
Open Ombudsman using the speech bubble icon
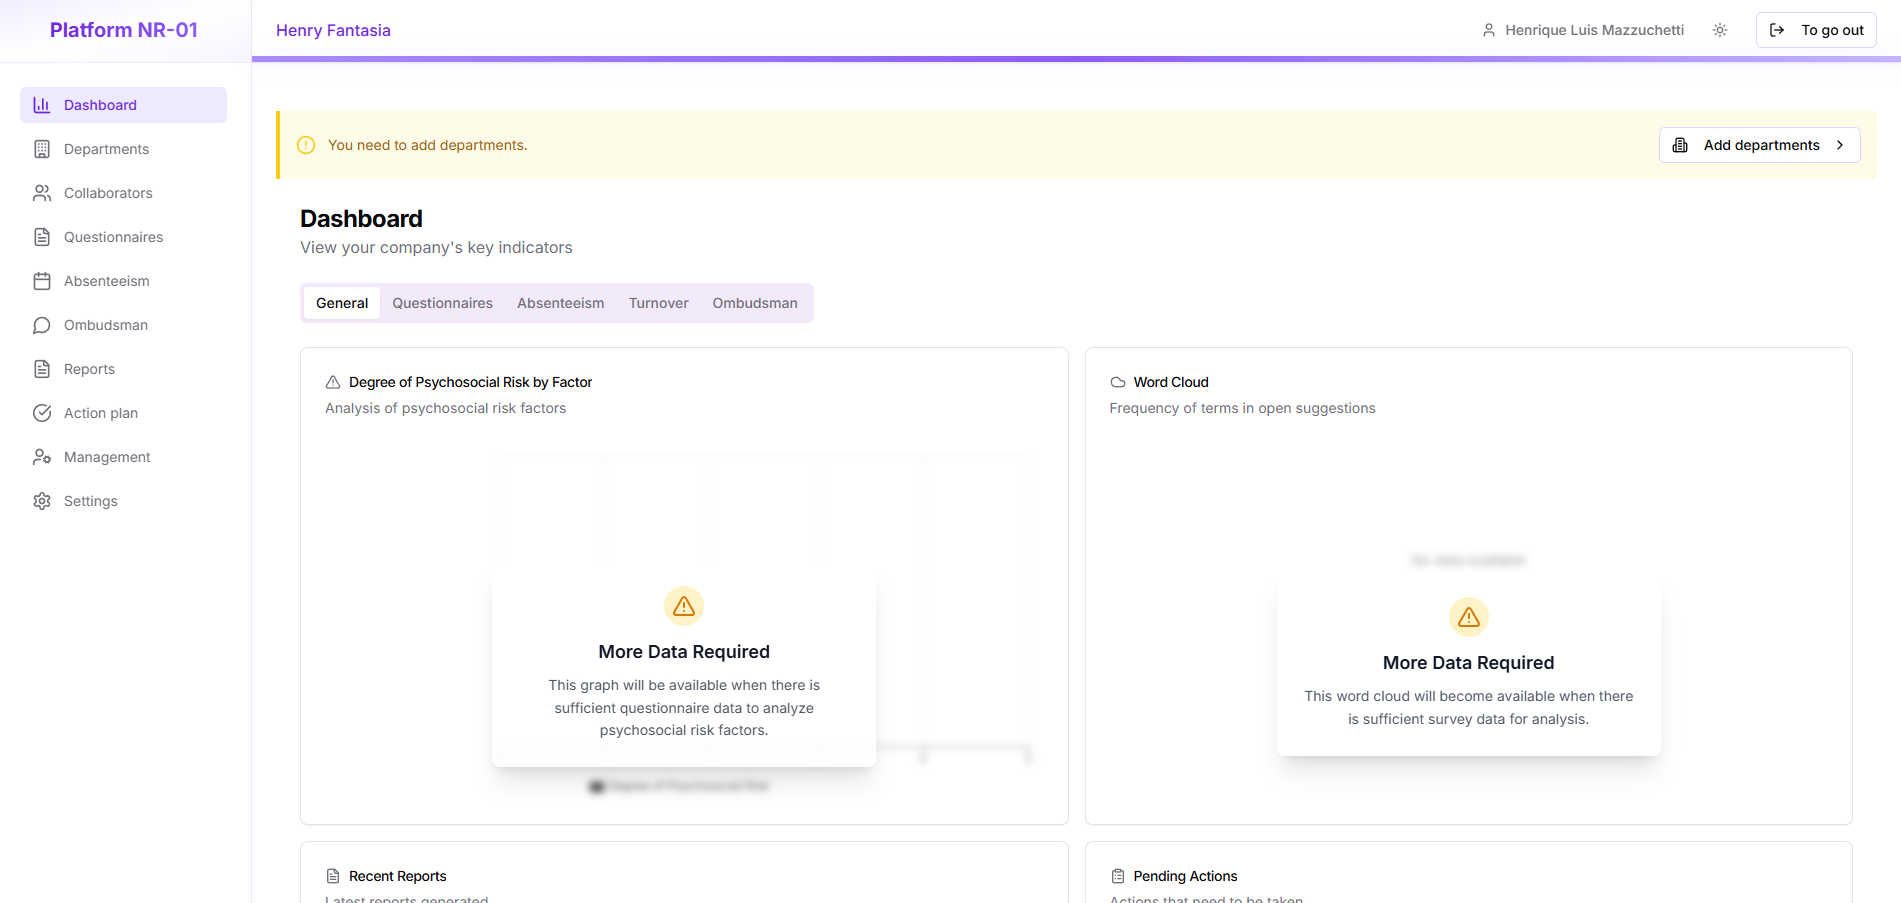41,324
